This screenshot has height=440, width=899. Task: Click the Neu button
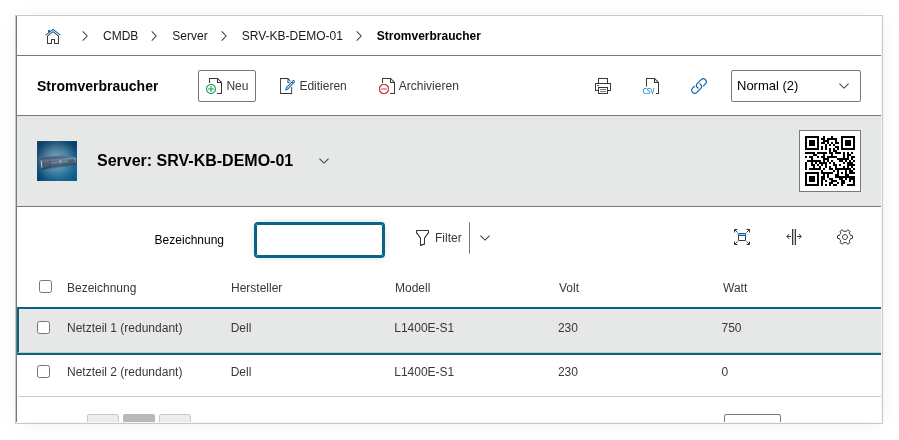tap(227, 86)
